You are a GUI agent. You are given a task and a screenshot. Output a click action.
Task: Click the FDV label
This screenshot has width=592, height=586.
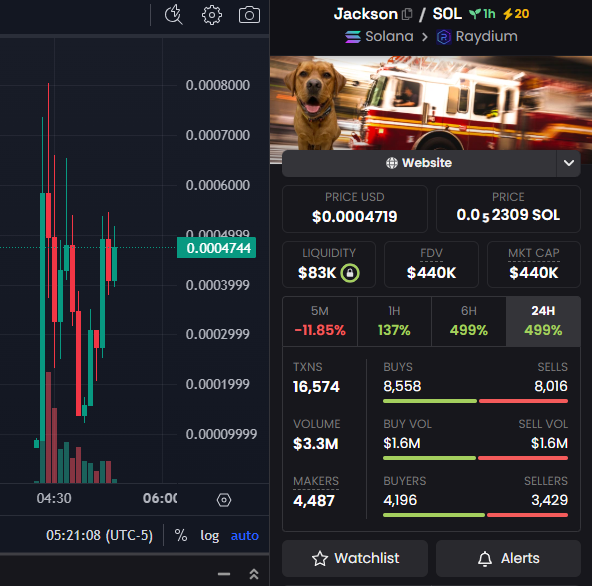point(431,253)
